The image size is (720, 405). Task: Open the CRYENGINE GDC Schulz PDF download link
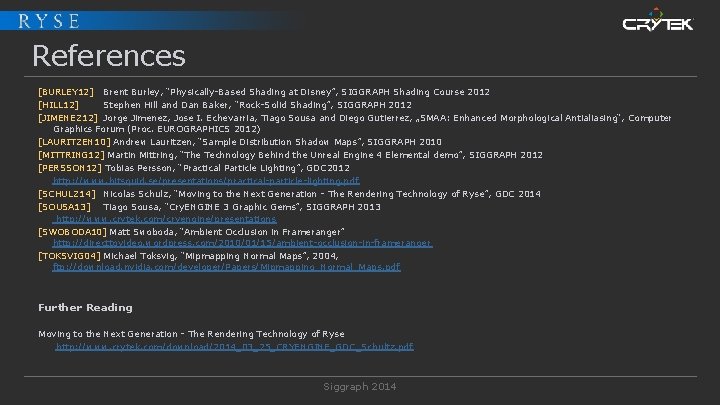pos(234,347)
